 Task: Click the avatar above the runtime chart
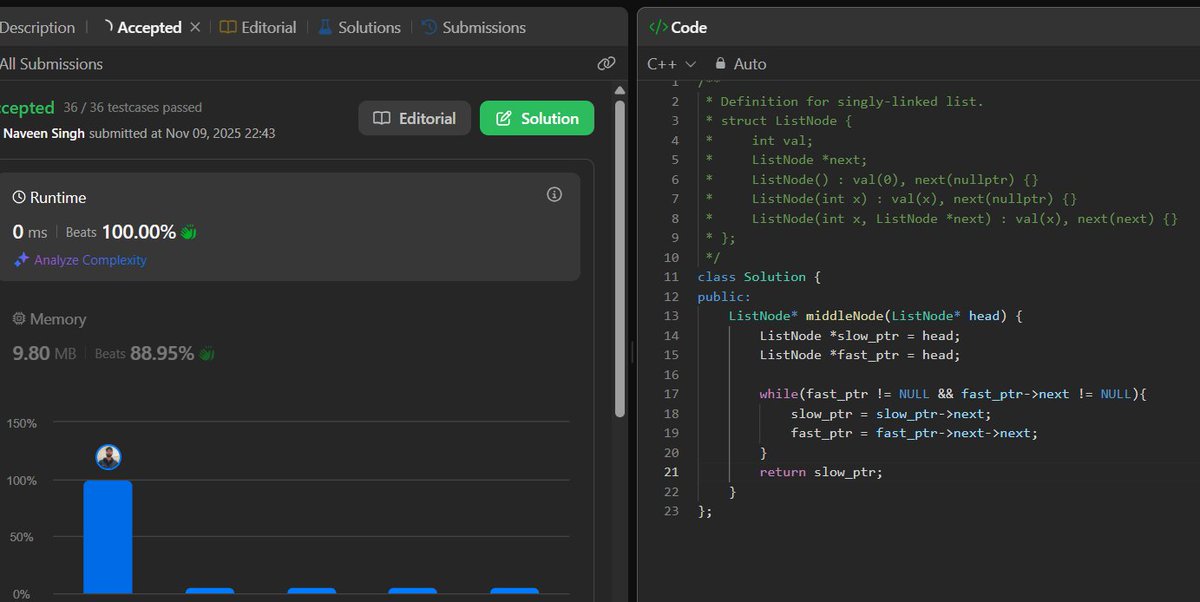tap(108, 456)
